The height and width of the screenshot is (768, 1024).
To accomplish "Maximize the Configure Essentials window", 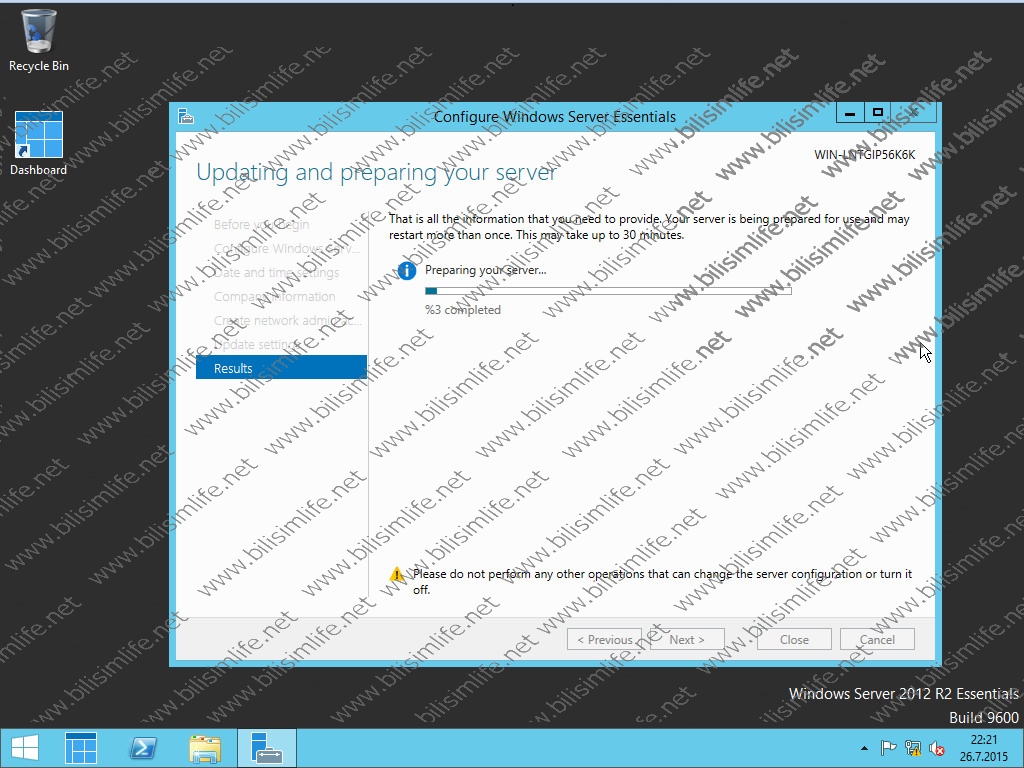I will click(878, 113).
